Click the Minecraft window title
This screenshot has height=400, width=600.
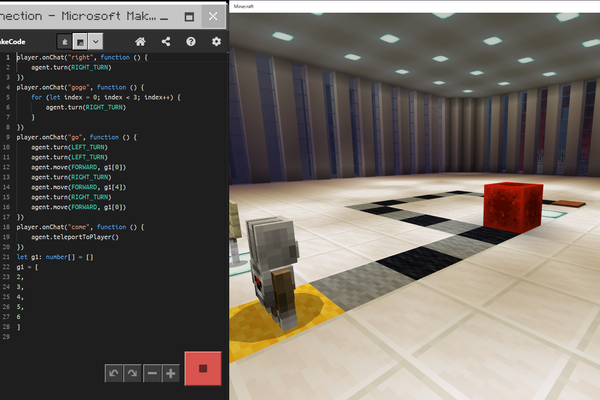tap(243, 6)
